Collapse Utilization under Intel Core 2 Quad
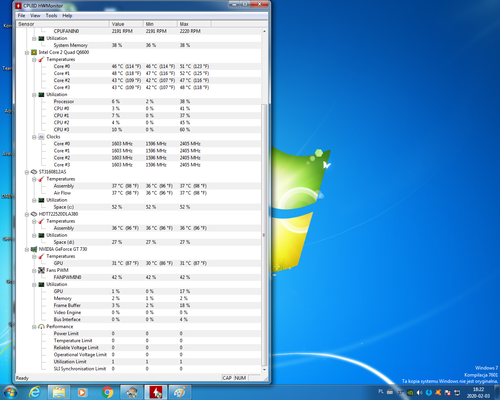The height and width of the screenshot is (400, 500). click(34, 95)
